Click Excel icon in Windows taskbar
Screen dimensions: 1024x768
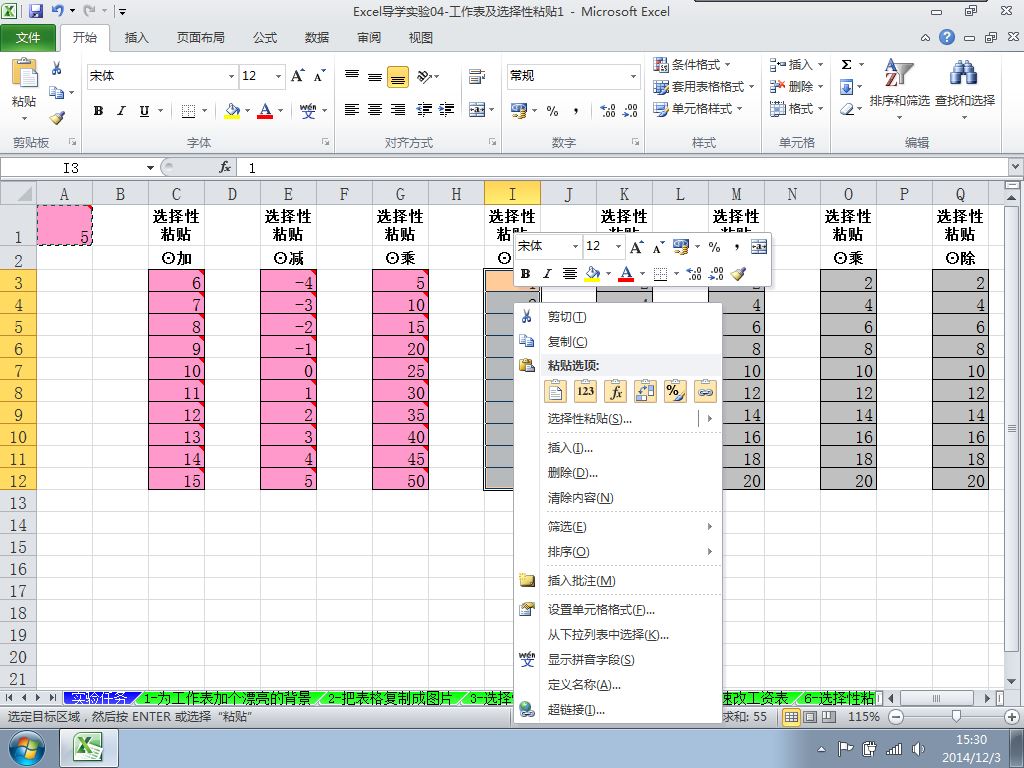pos(89,748)
